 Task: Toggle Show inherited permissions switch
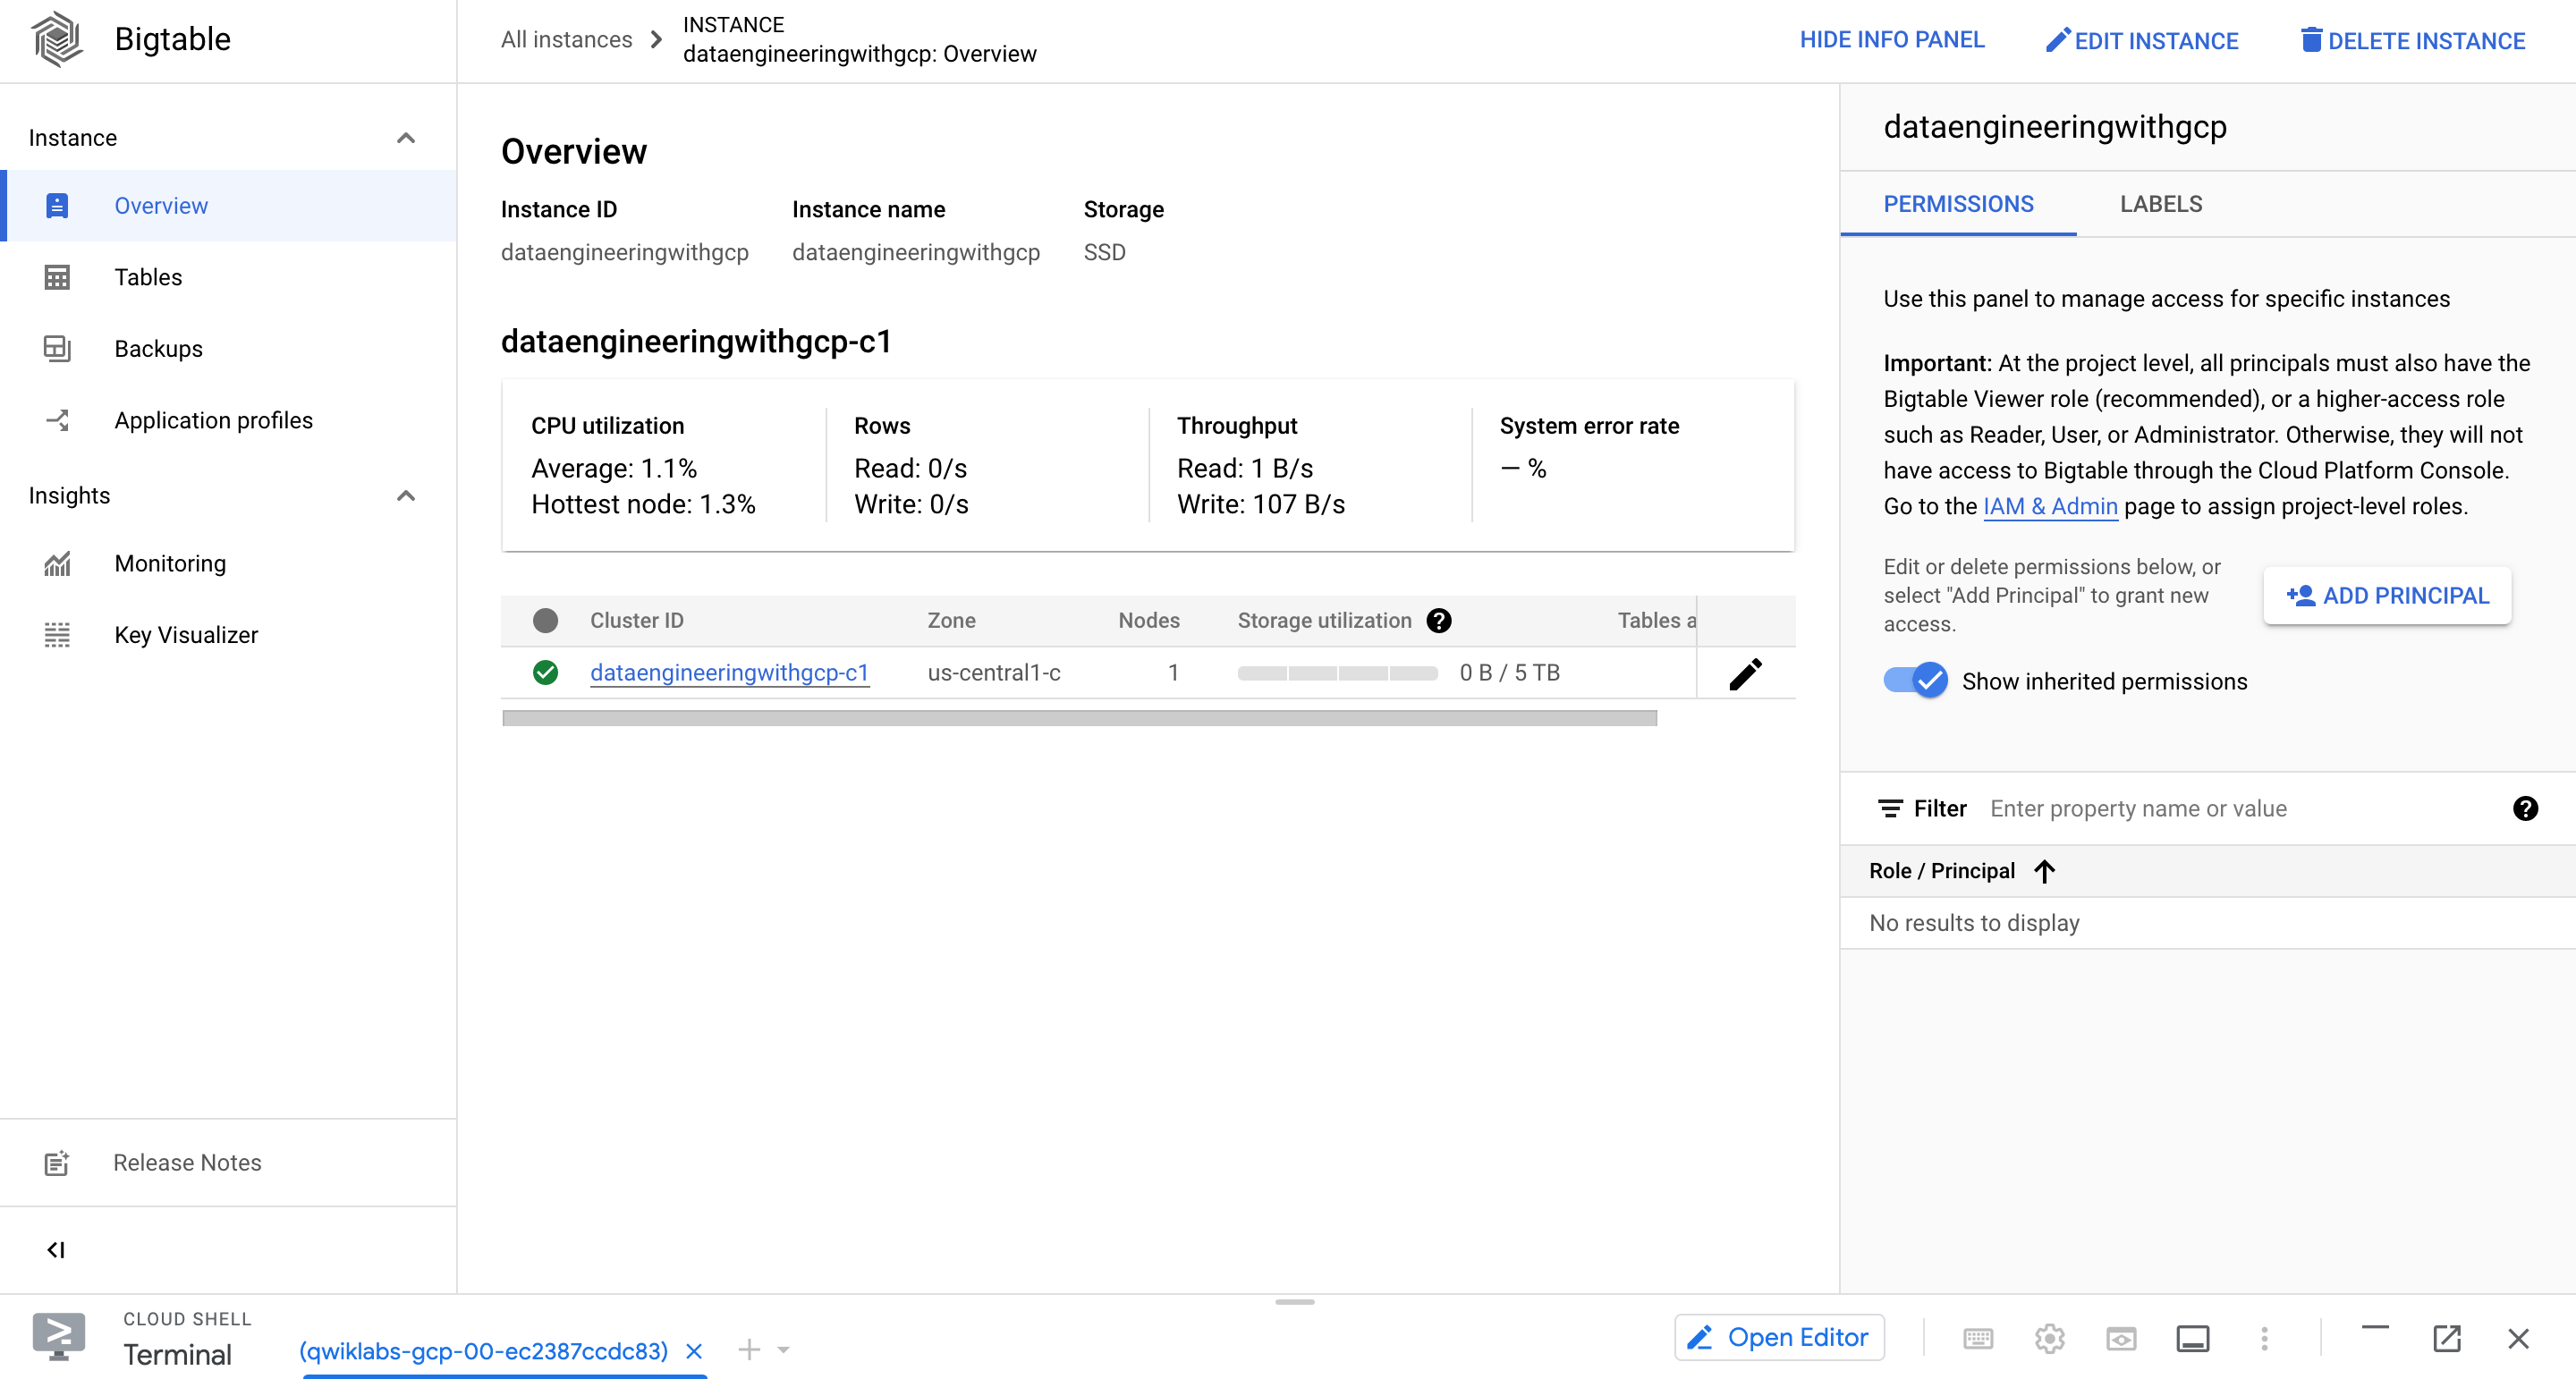pos(1915,681)
